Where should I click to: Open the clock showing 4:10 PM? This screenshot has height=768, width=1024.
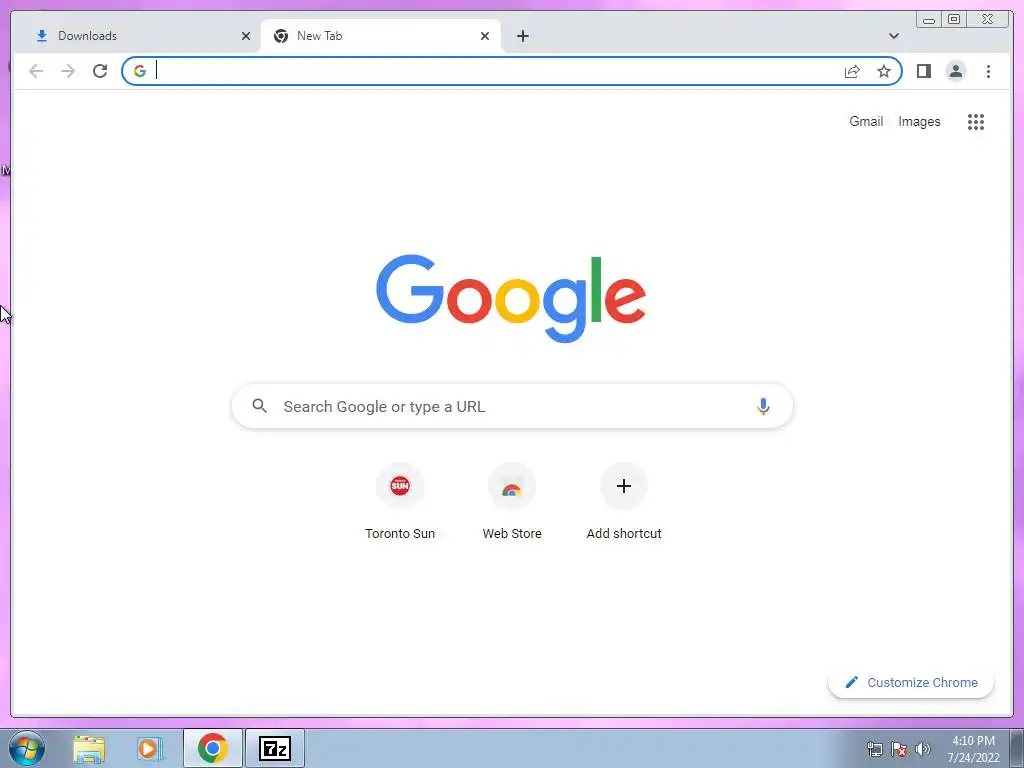973,749
